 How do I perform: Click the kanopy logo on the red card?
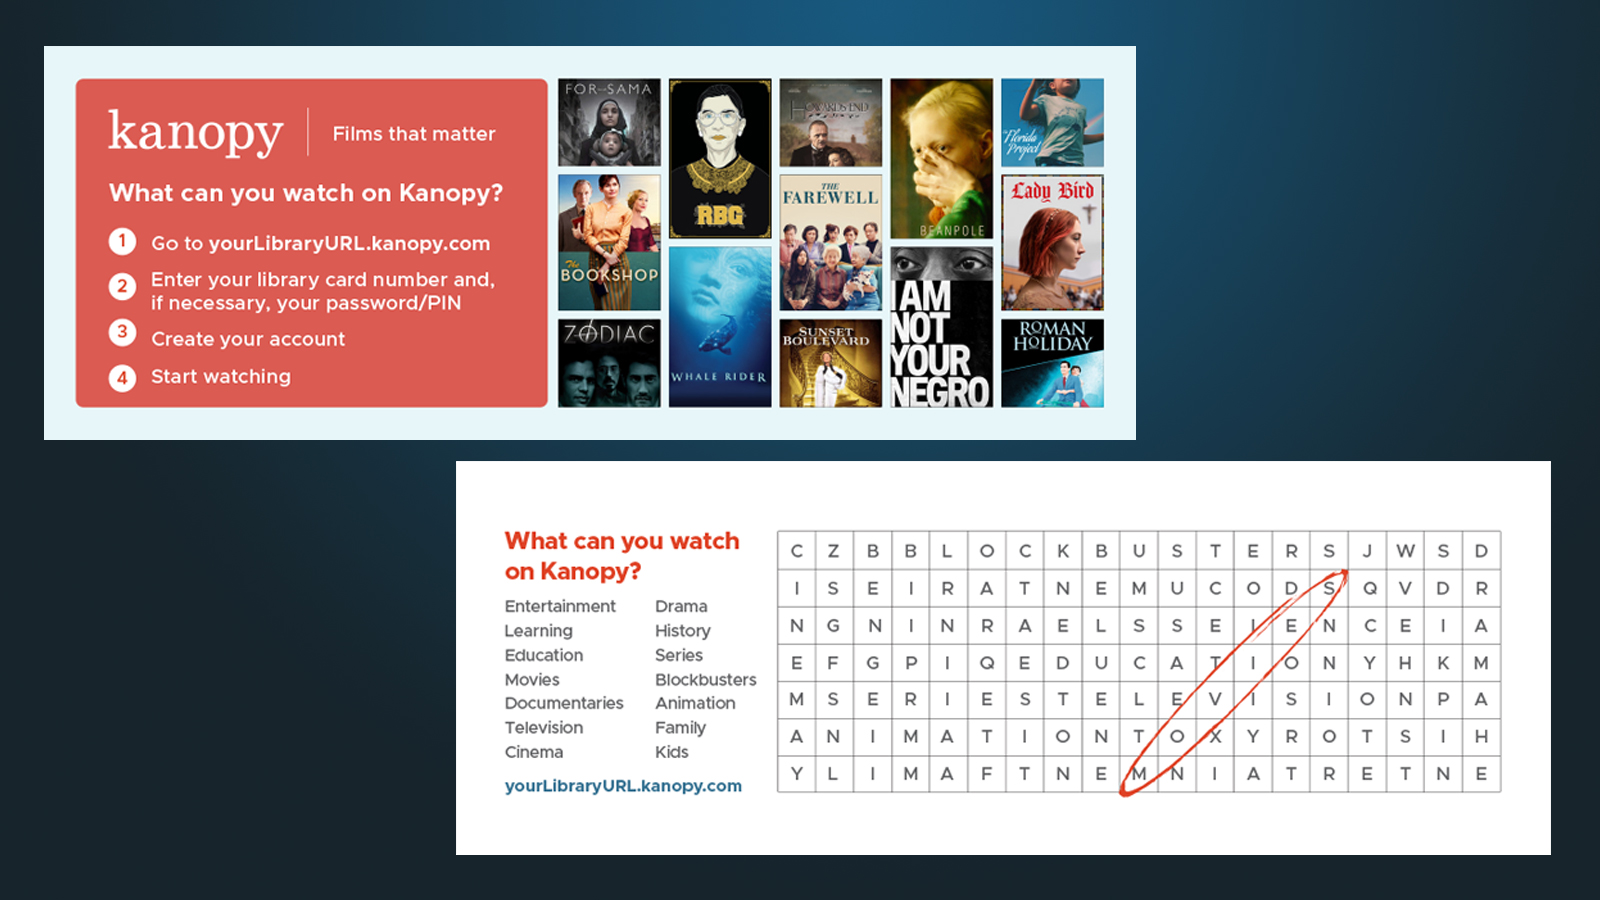196,132
